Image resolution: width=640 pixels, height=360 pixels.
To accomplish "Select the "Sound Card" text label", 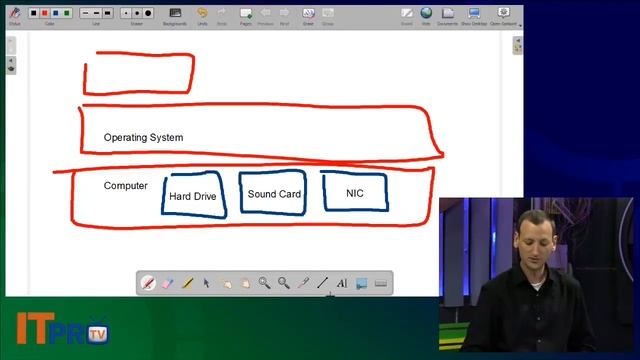I will click(x=274, y=194).
